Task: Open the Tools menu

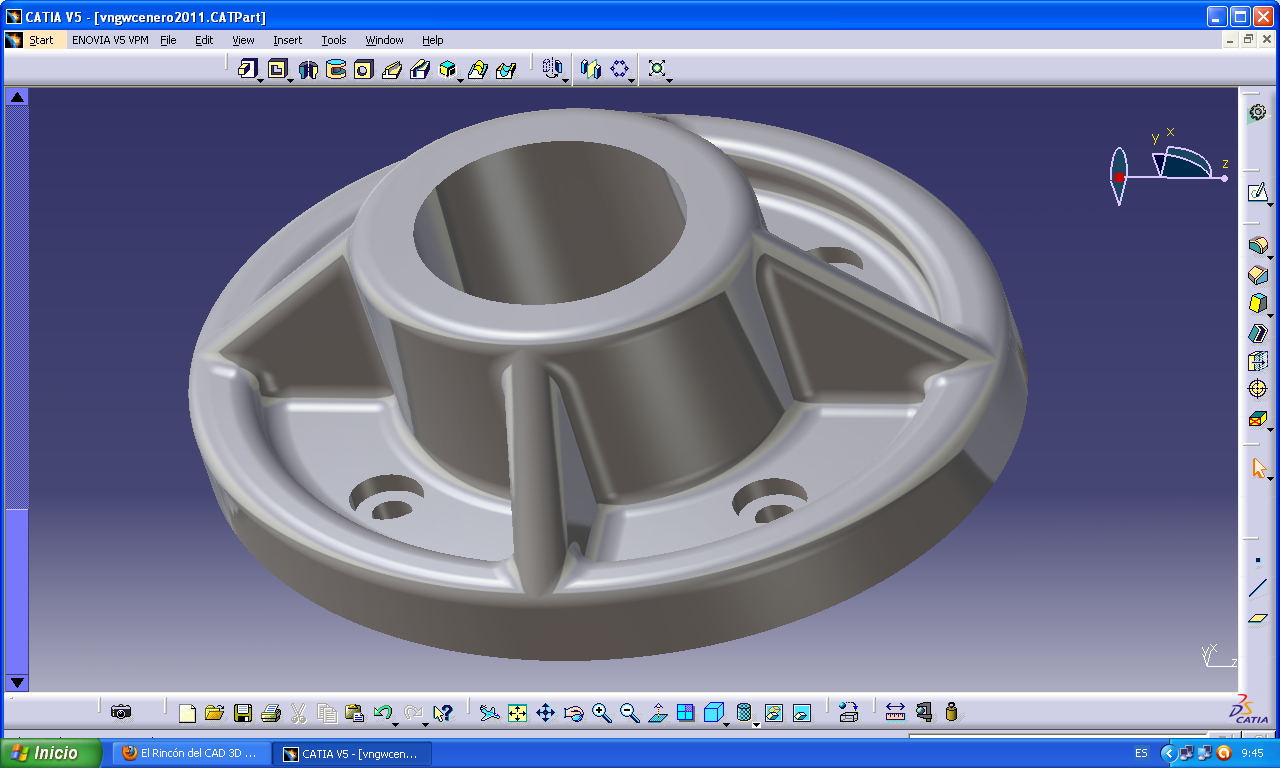Action: click(334, 40)
